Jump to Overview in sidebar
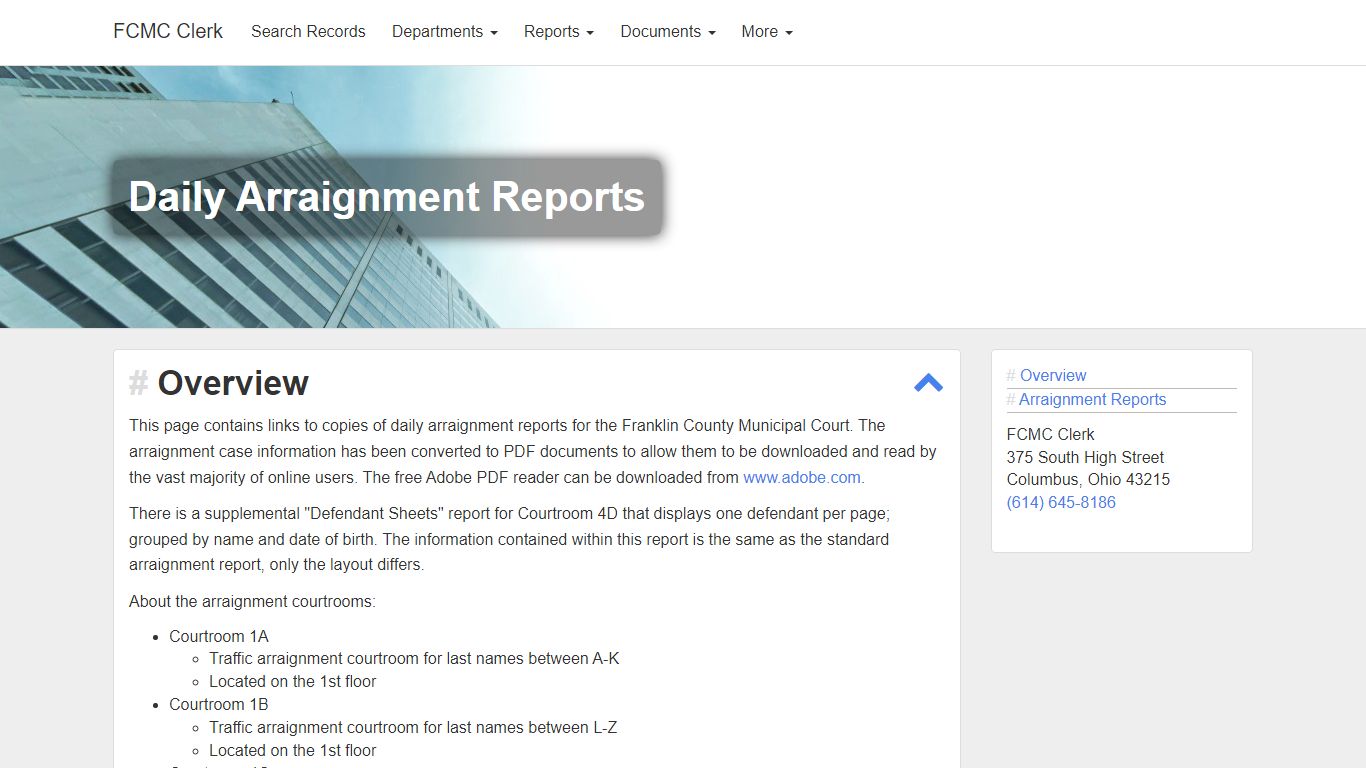The width and height of the screenshot is (1366, 768). (x=1053, y=376)
